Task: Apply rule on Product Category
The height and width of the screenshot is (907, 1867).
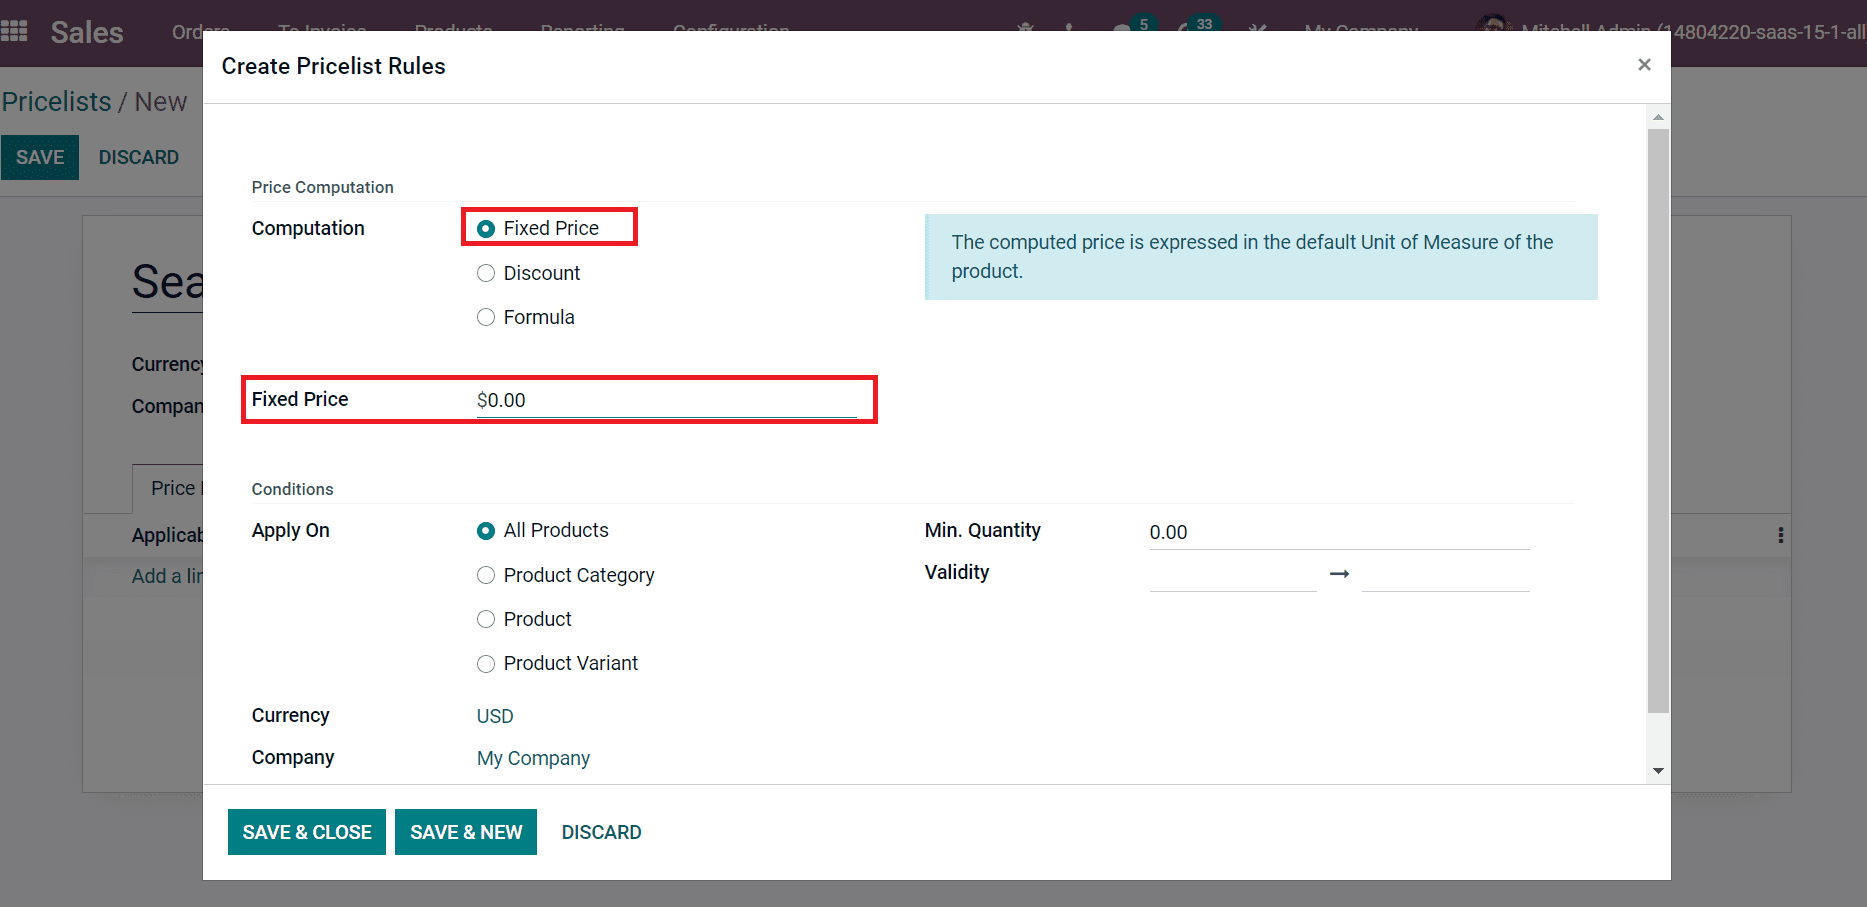Action: click(x=486, y=575)
